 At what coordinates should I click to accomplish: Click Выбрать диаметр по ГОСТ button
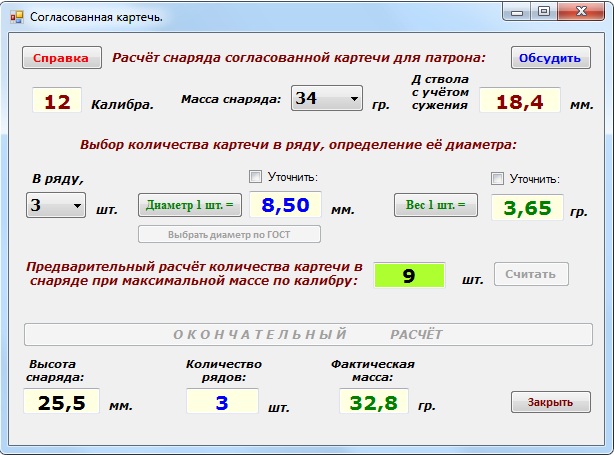pos(229,234)
